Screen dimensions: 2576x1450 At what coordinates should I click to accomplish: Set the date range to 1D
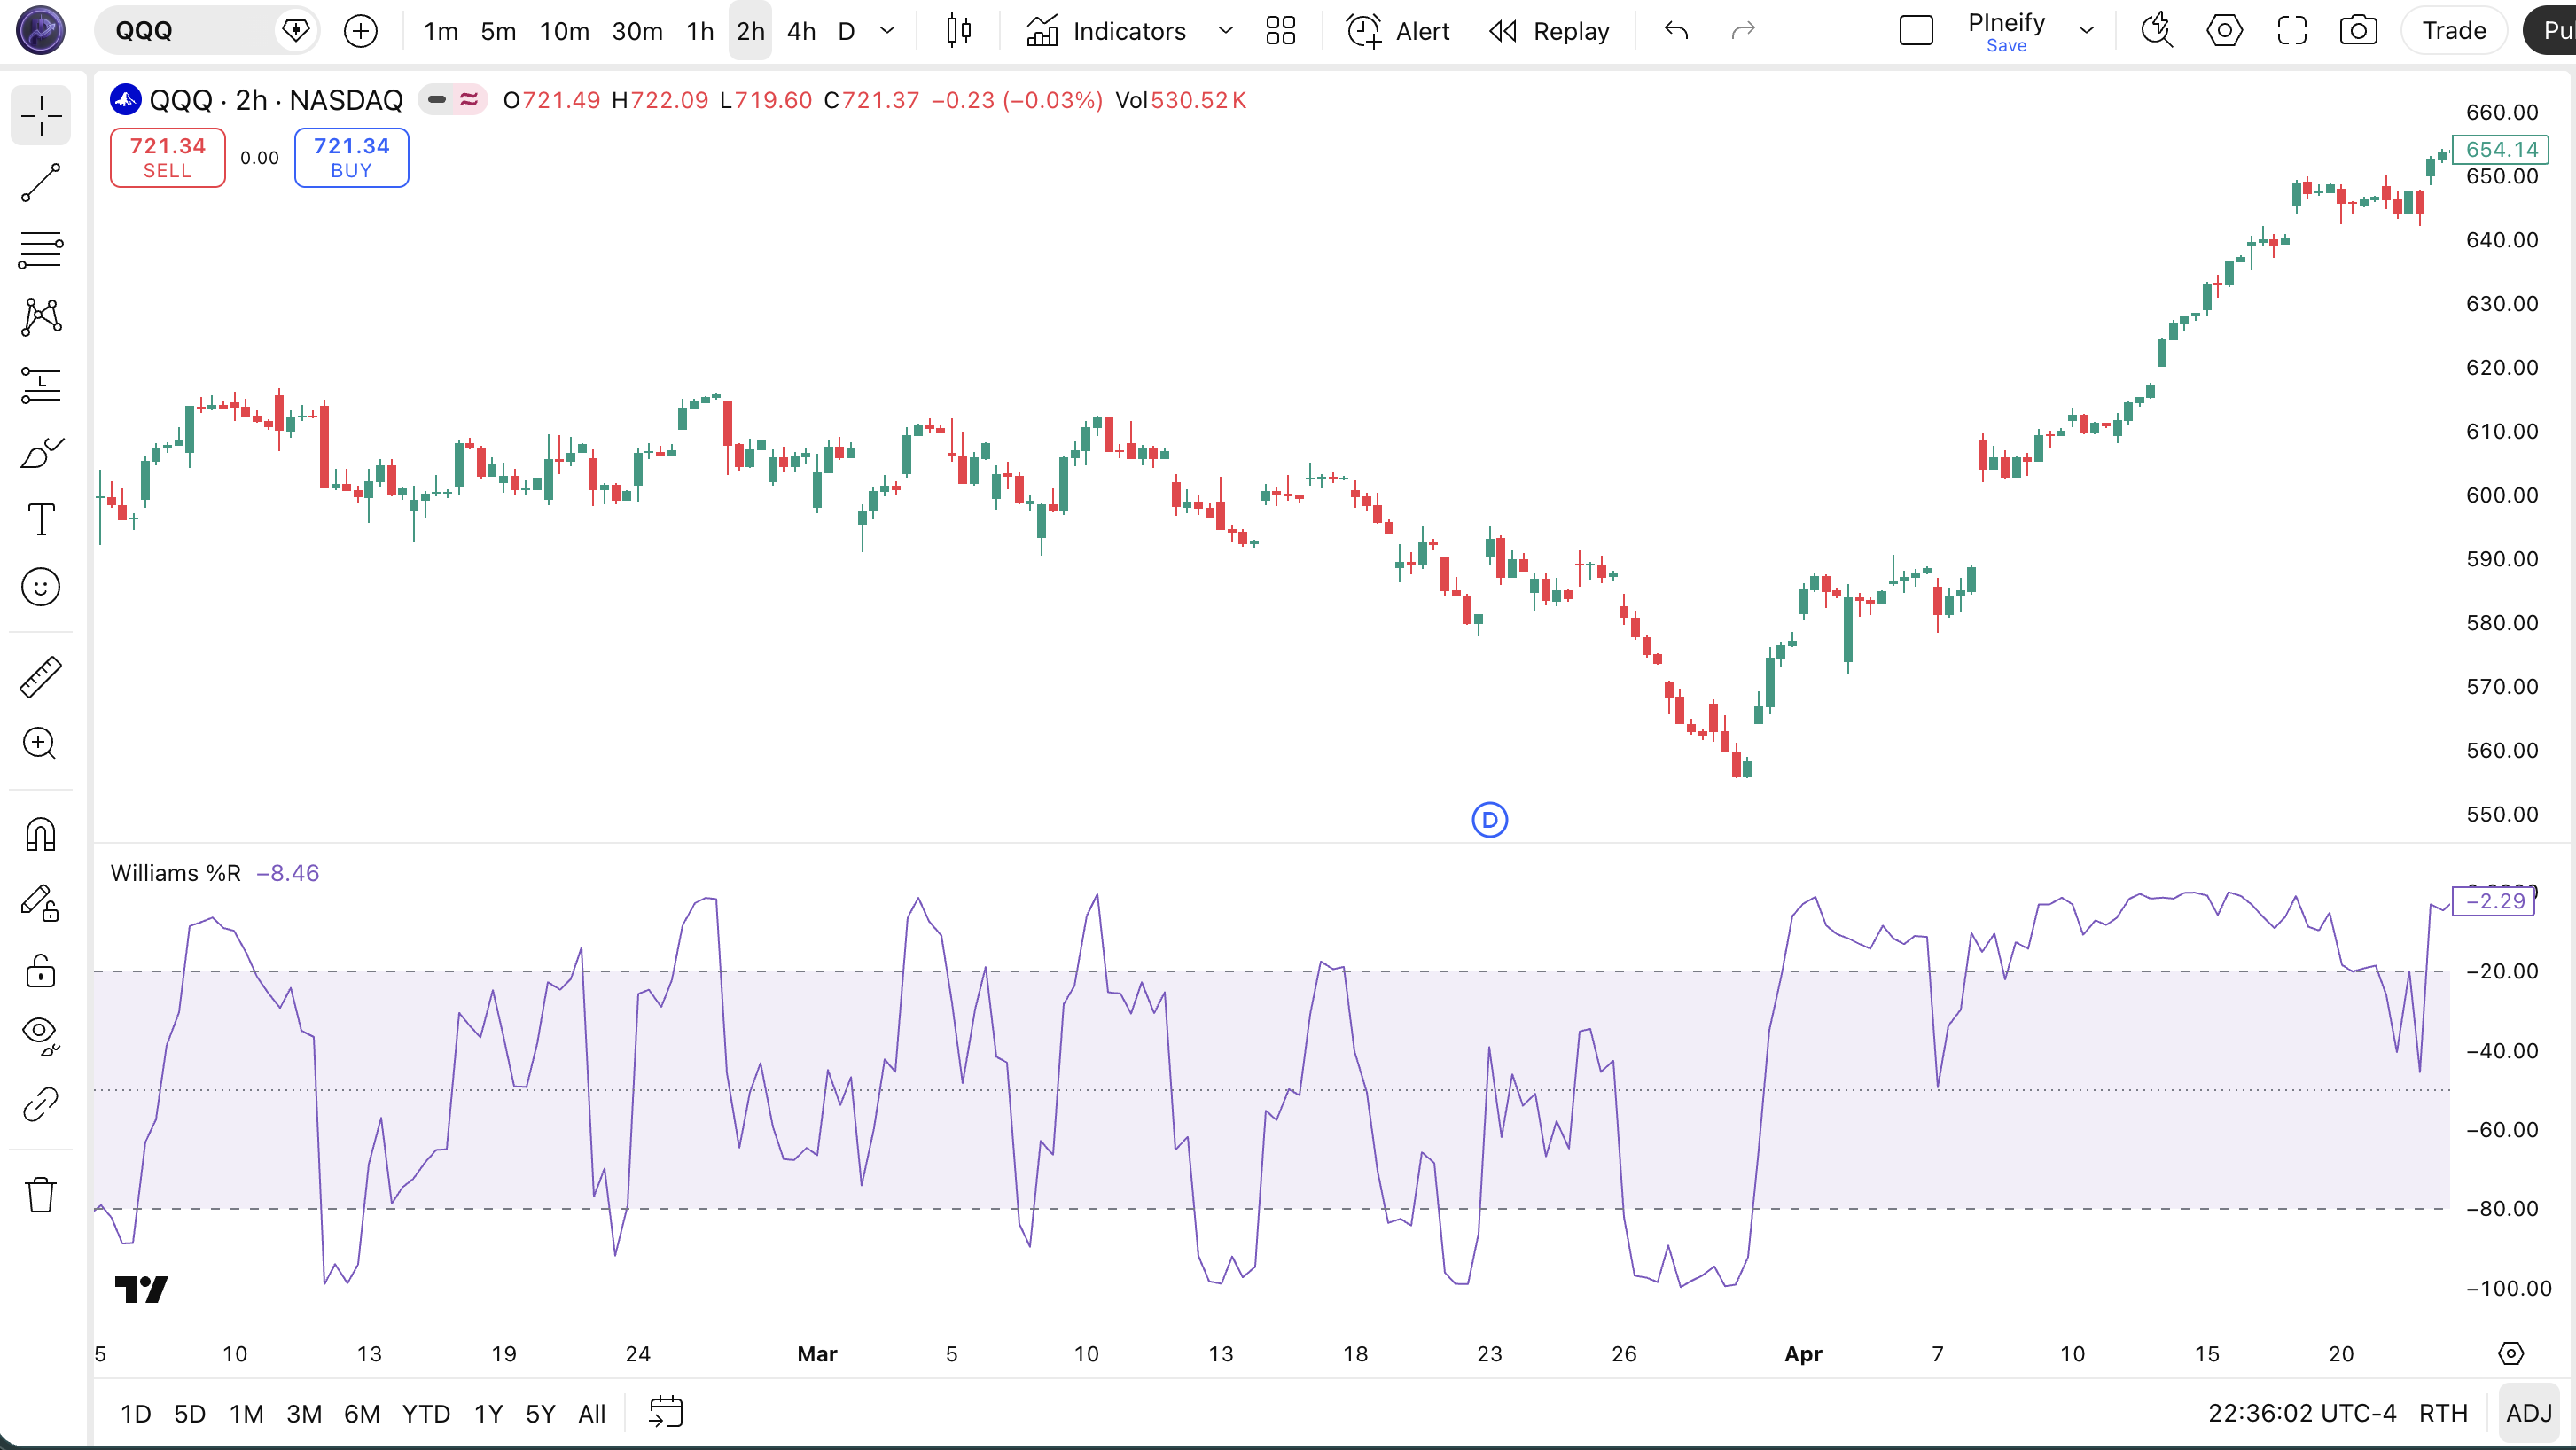click(135, 1414)
